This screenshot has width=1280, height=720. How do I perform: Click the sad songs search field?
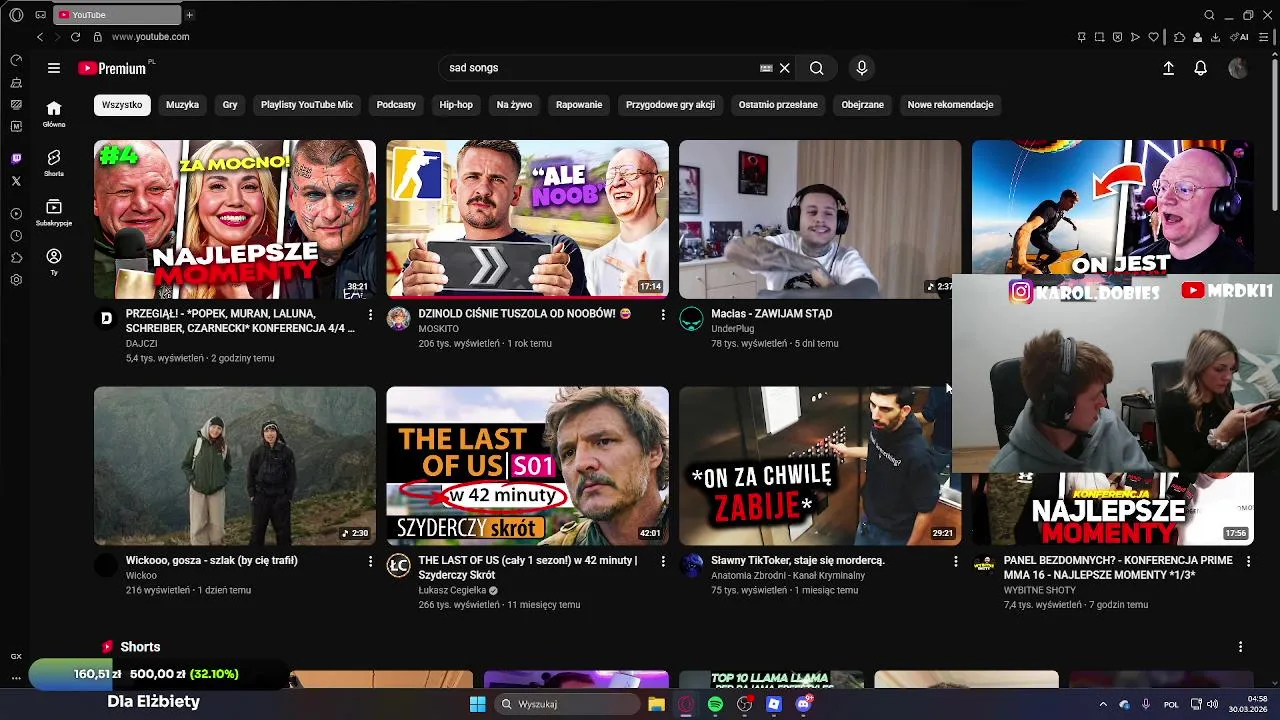tap(600, 68)
